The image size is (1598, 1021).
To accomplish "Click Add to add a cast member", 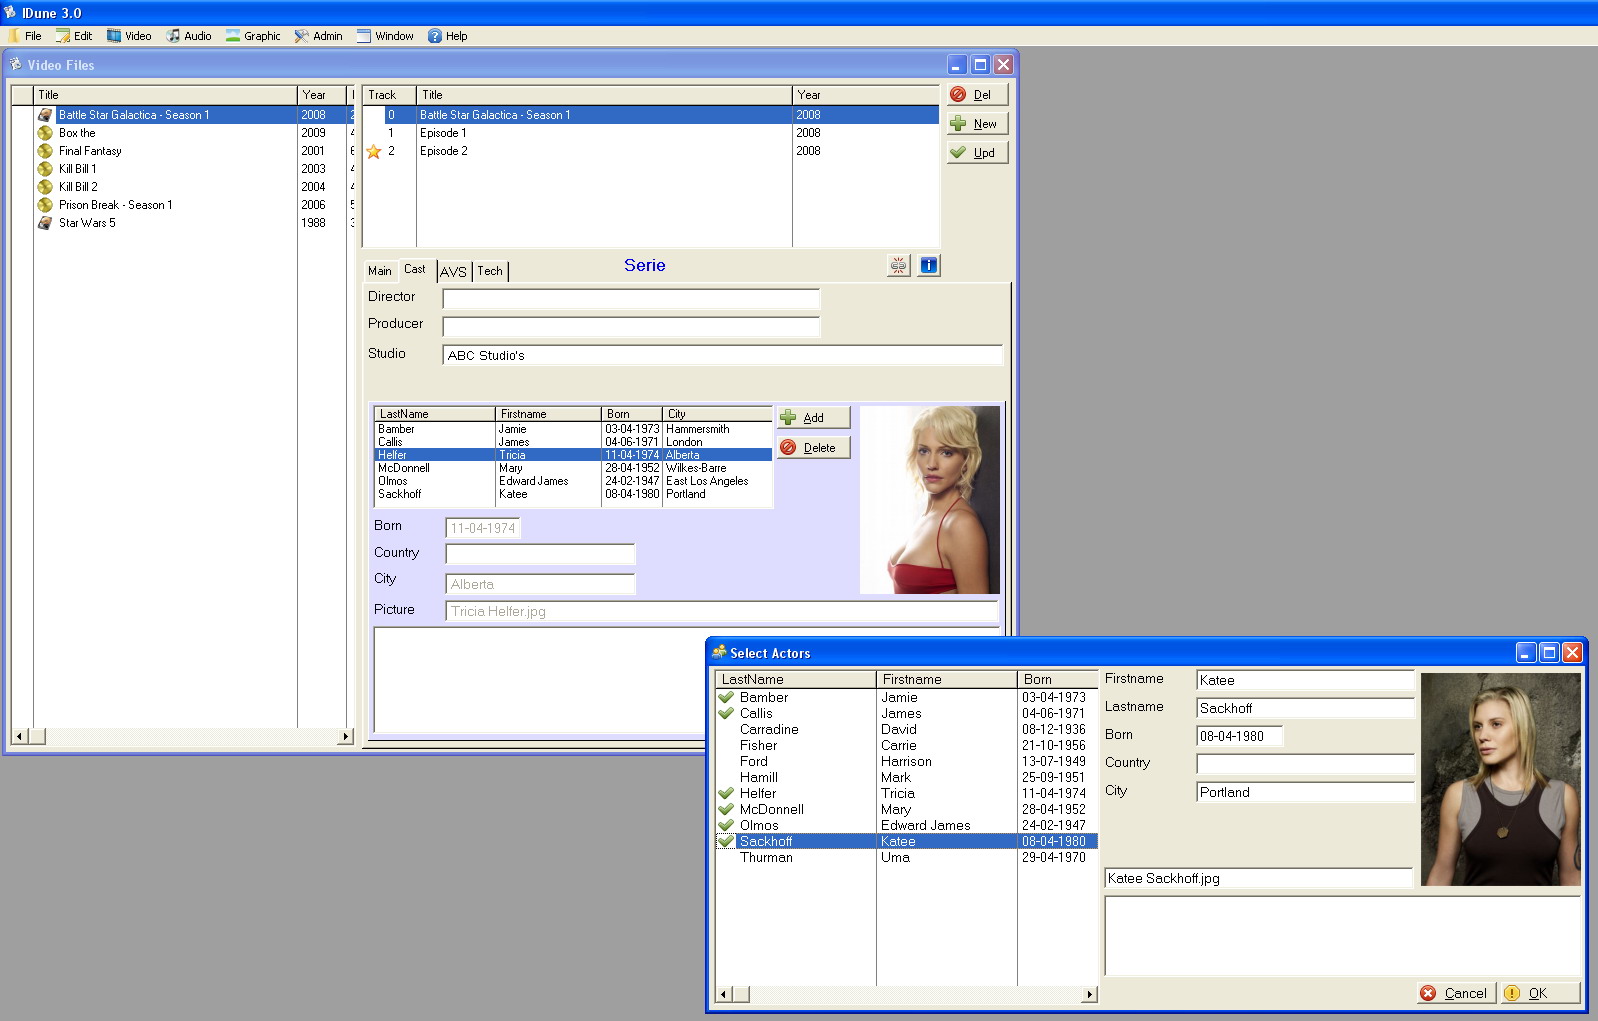I will [814, 418].
